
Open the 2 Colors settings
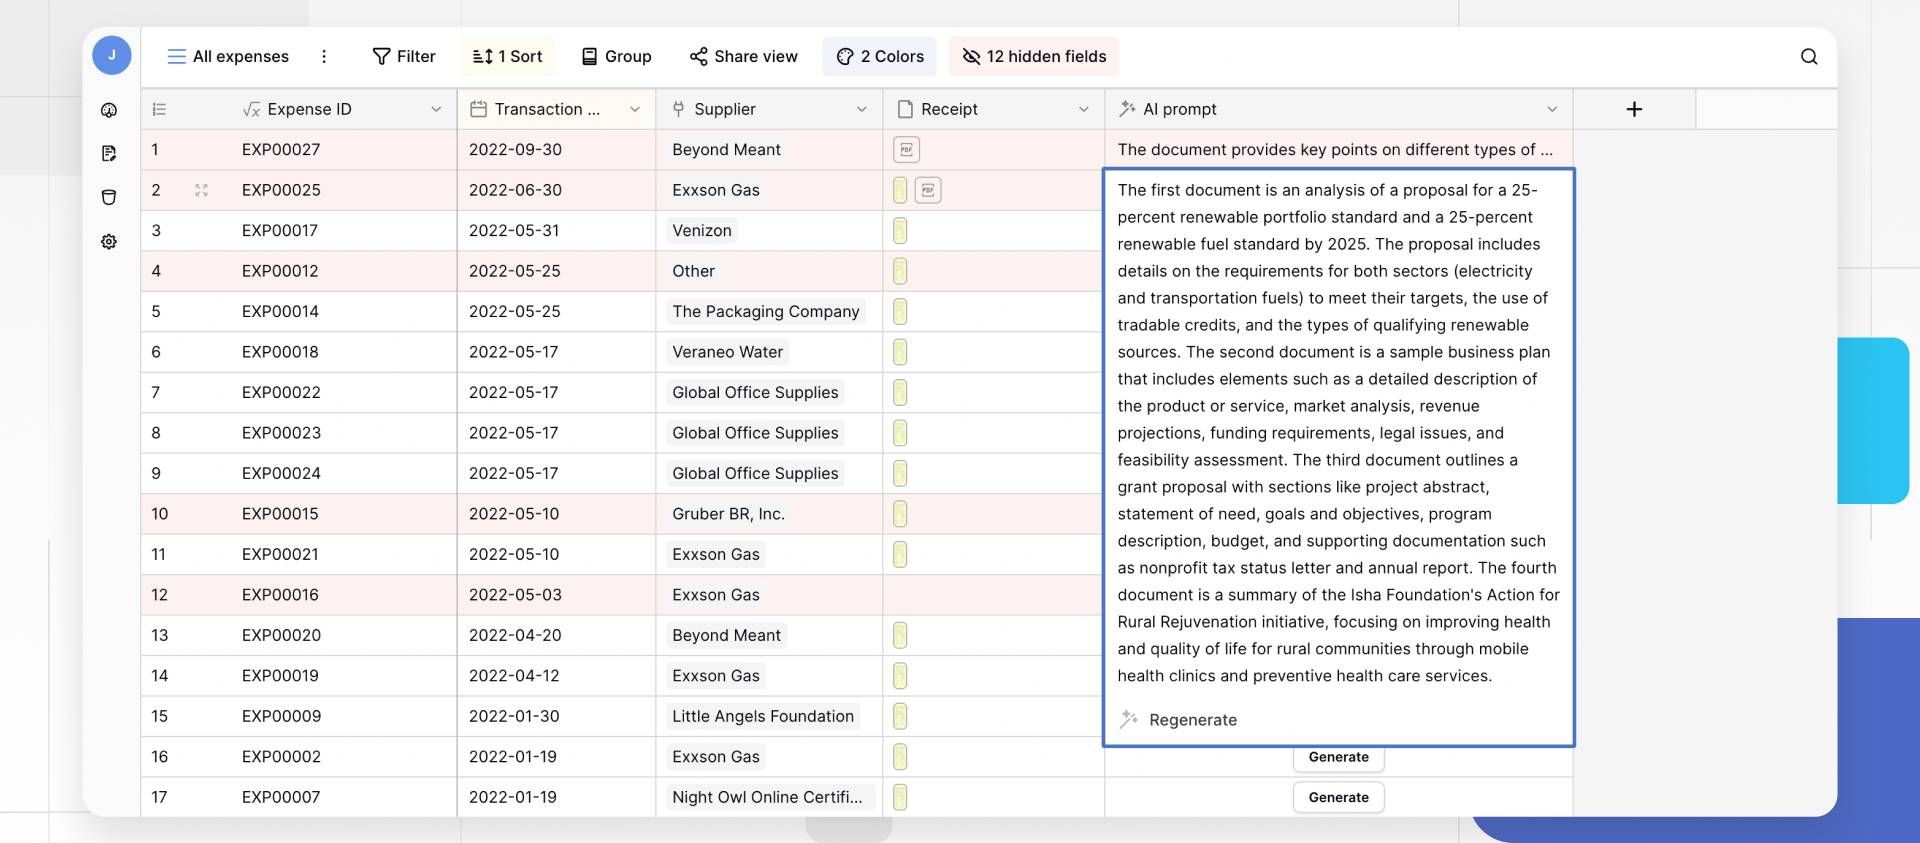pos(880,57)
